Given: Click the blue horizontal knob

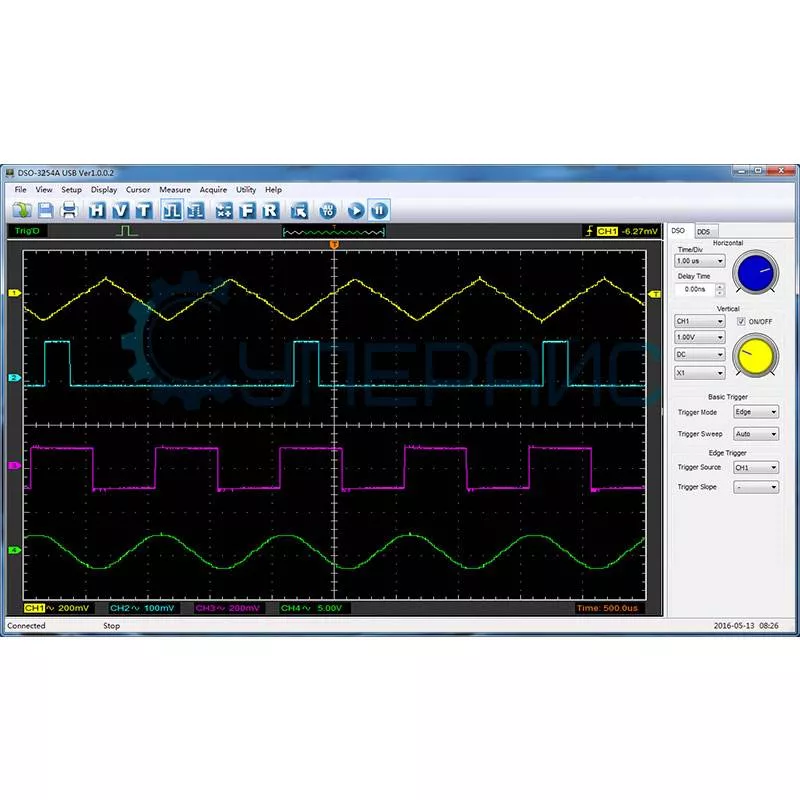Looking at the screenshot, I should [x=755, y=272].
